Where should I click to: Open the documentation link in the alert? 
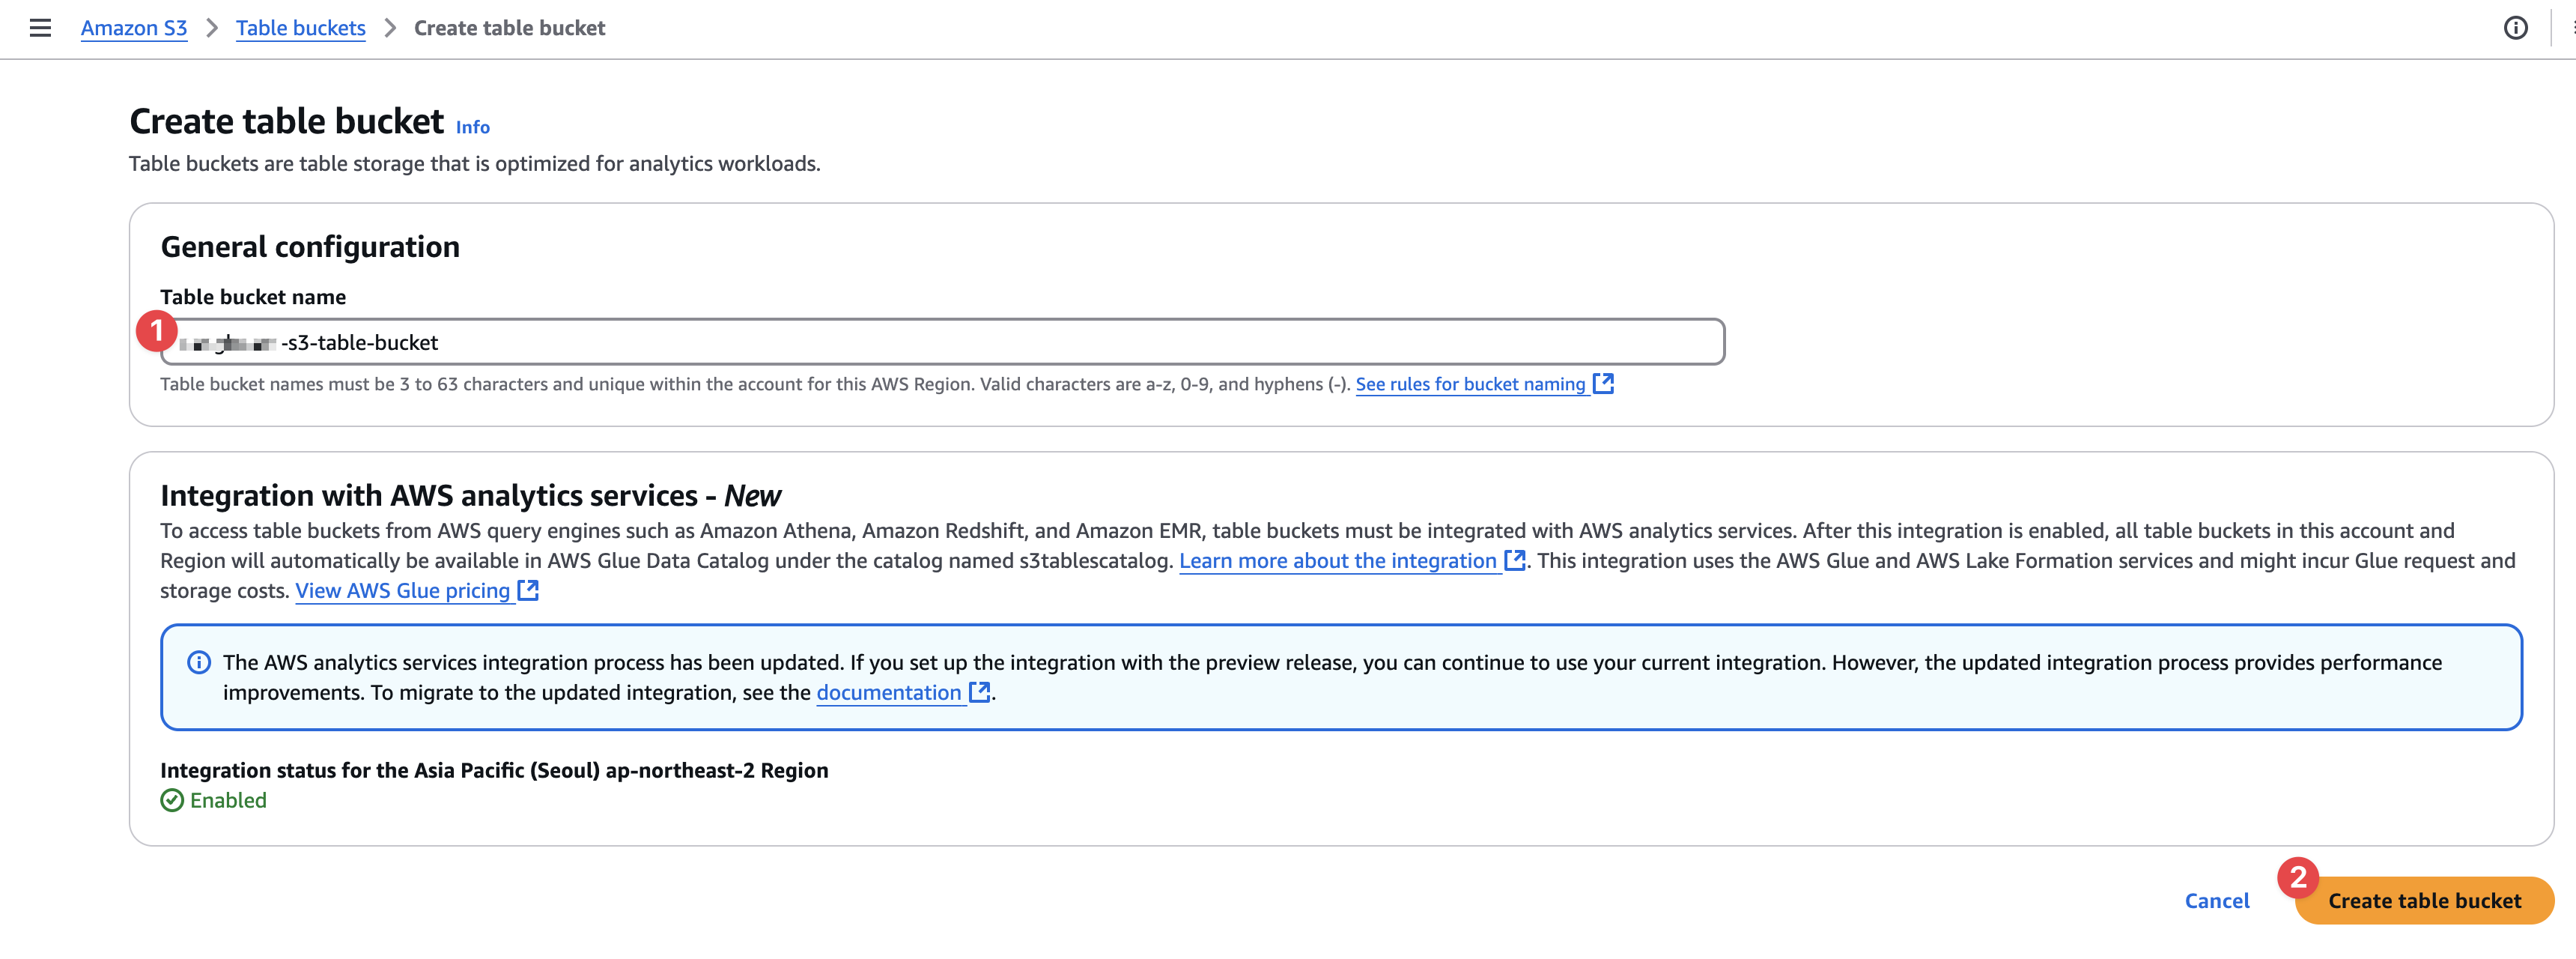888,693
